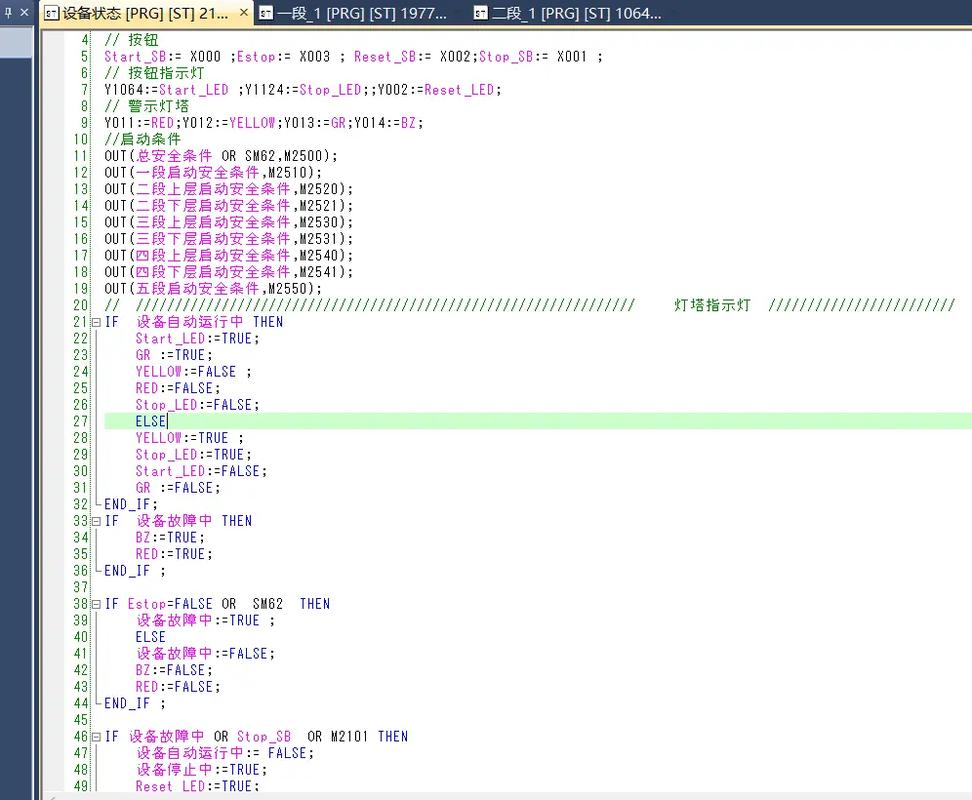The height and width of the screenshot is (800, 972).
Task: Click M2101 on line 46
Action: [x=350, y=736]
